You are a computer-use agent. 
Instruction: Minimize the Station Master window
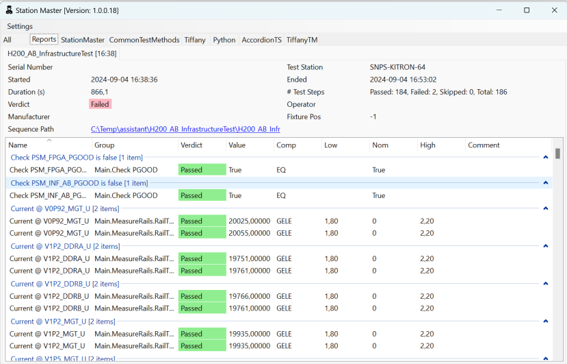pos(499,10)
